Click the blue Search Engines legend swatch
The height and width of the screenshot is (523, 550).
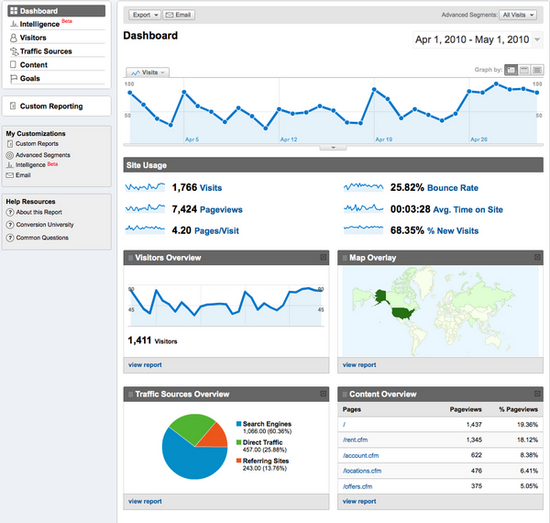click(239, 424)
